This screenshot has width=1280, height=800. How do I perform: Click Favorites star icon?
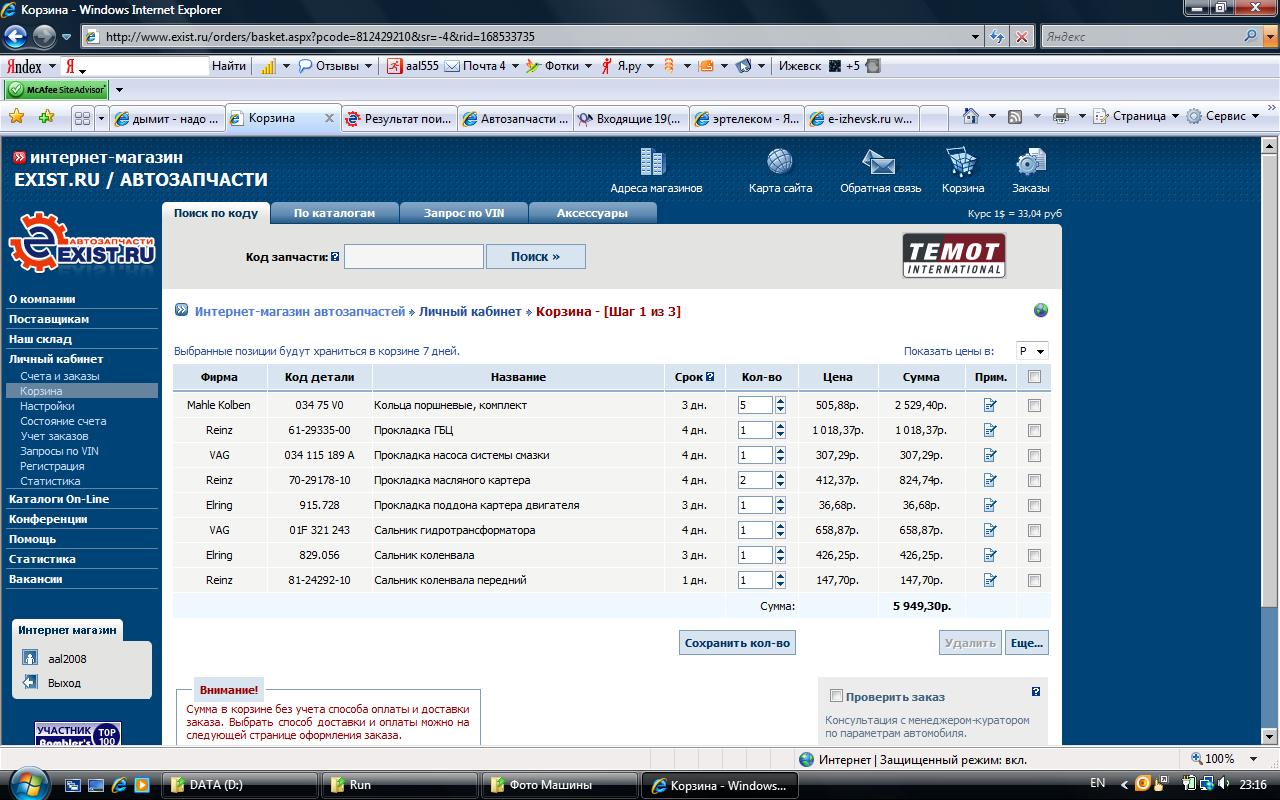(17, 117)
